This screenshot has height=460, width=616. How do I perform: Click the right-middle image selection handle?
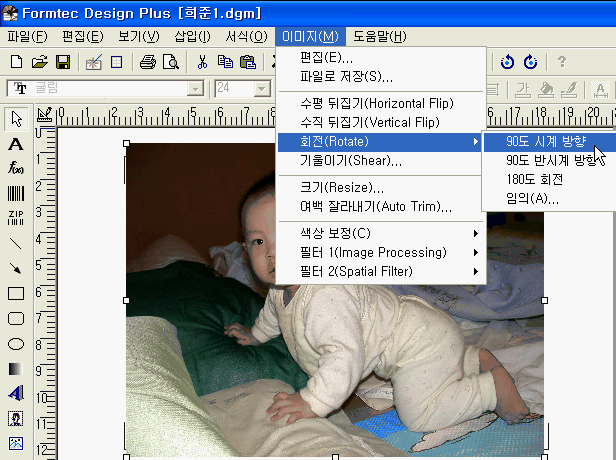[x=544, y=301]
